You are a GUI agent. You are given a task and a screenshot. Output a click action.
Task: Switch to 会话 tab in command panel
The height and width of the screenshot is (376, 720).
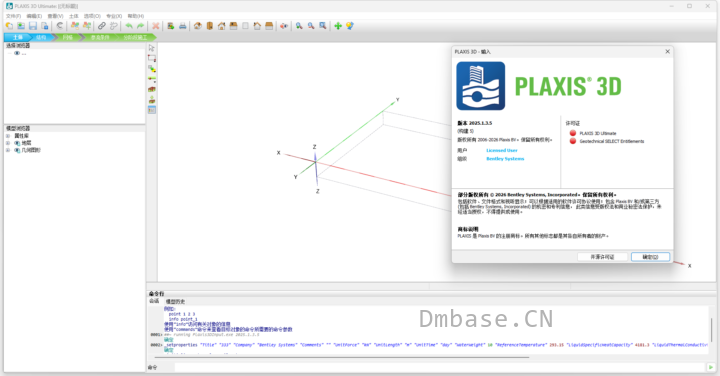154,301
